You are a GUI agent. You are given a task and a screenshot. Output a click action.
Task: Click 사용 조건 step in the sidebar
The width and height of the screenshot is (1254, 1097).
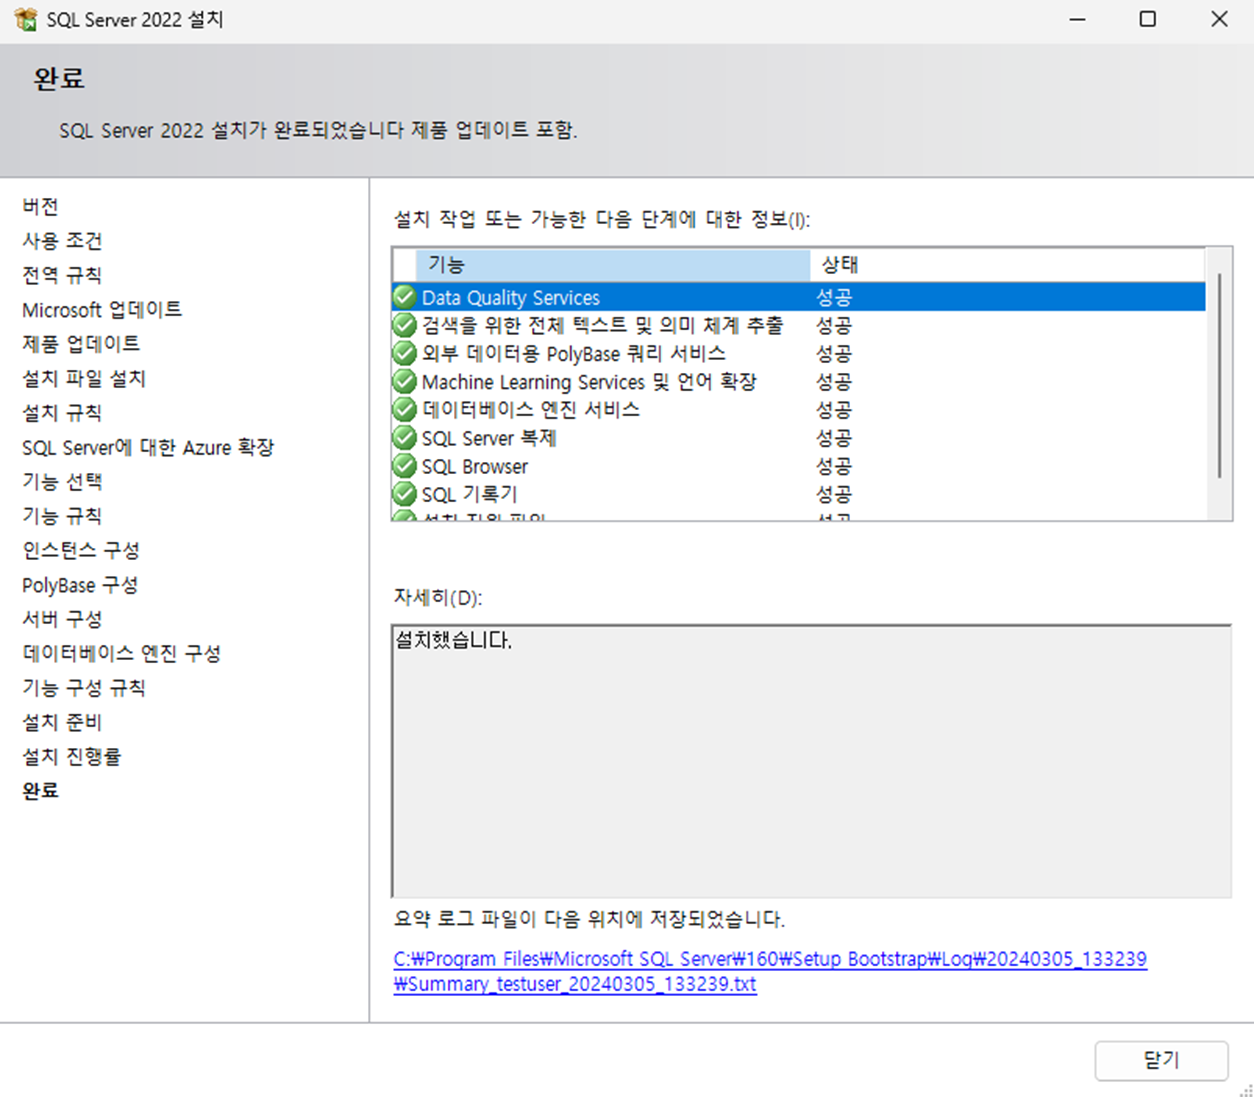pos(62,241)
